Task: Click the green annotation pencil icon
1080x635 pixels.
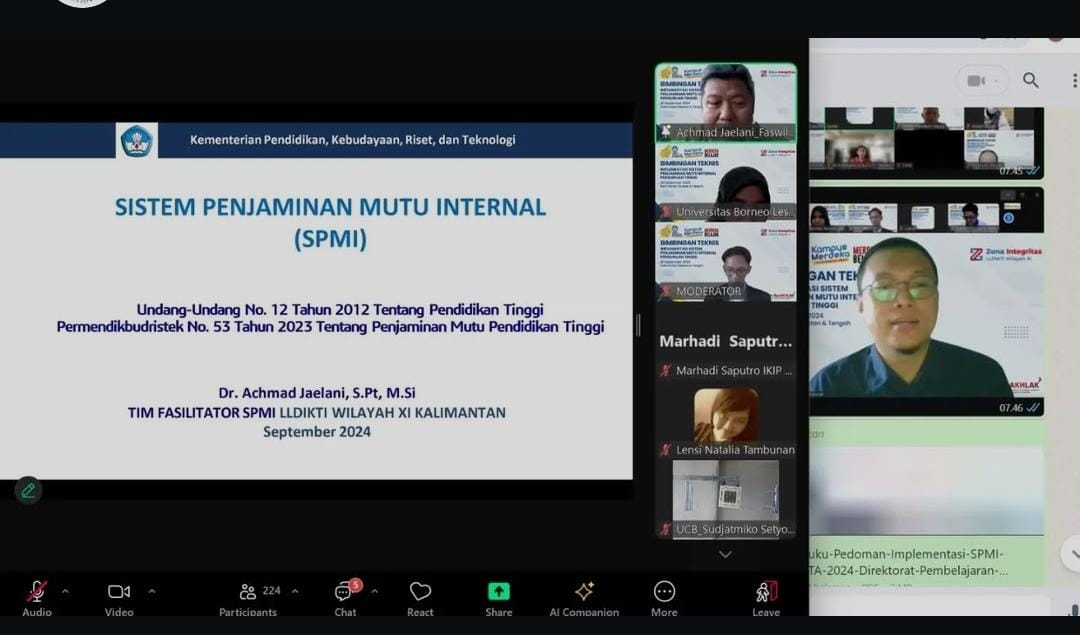Action: pyautogui.click(x=28, y=490)
